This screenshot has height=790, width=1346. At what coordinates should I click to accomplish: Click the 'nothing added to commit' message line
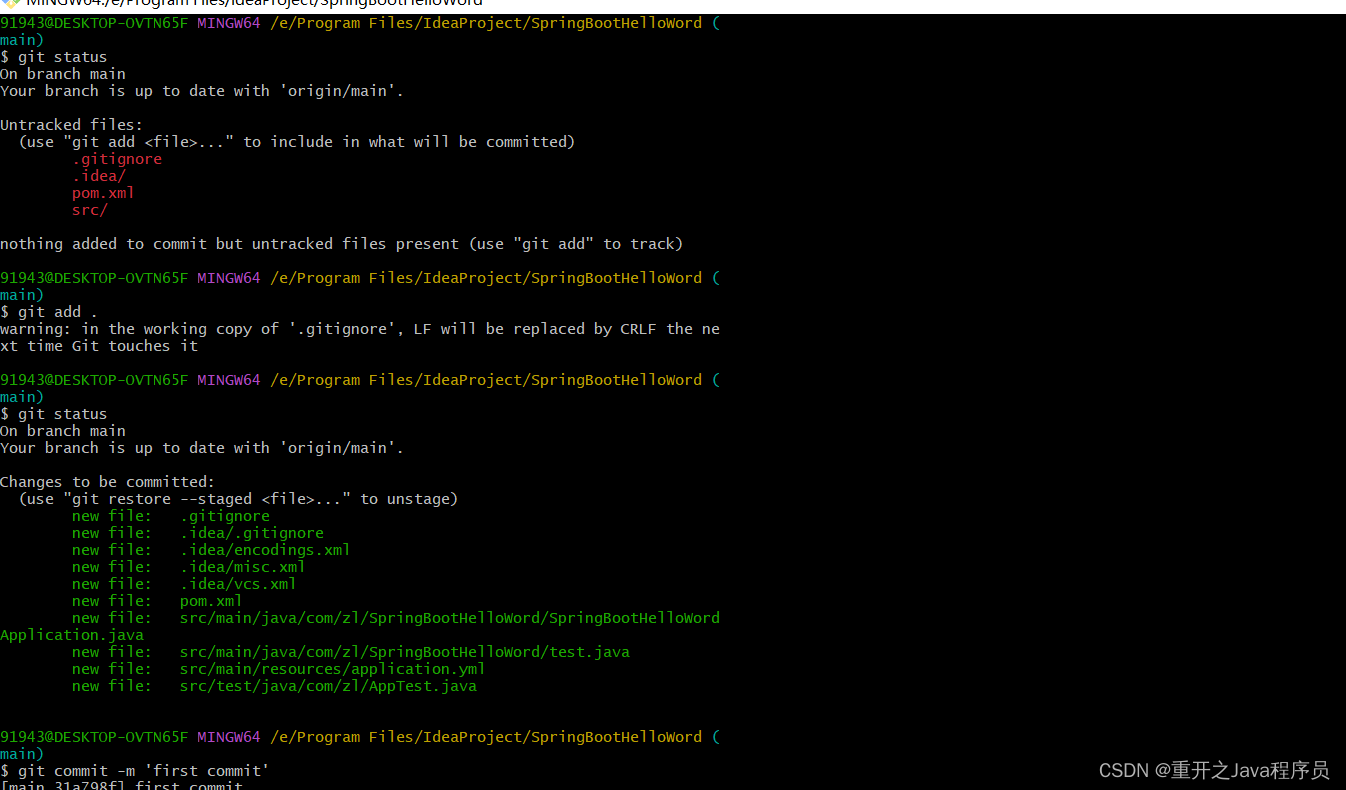tap(342, 244)
